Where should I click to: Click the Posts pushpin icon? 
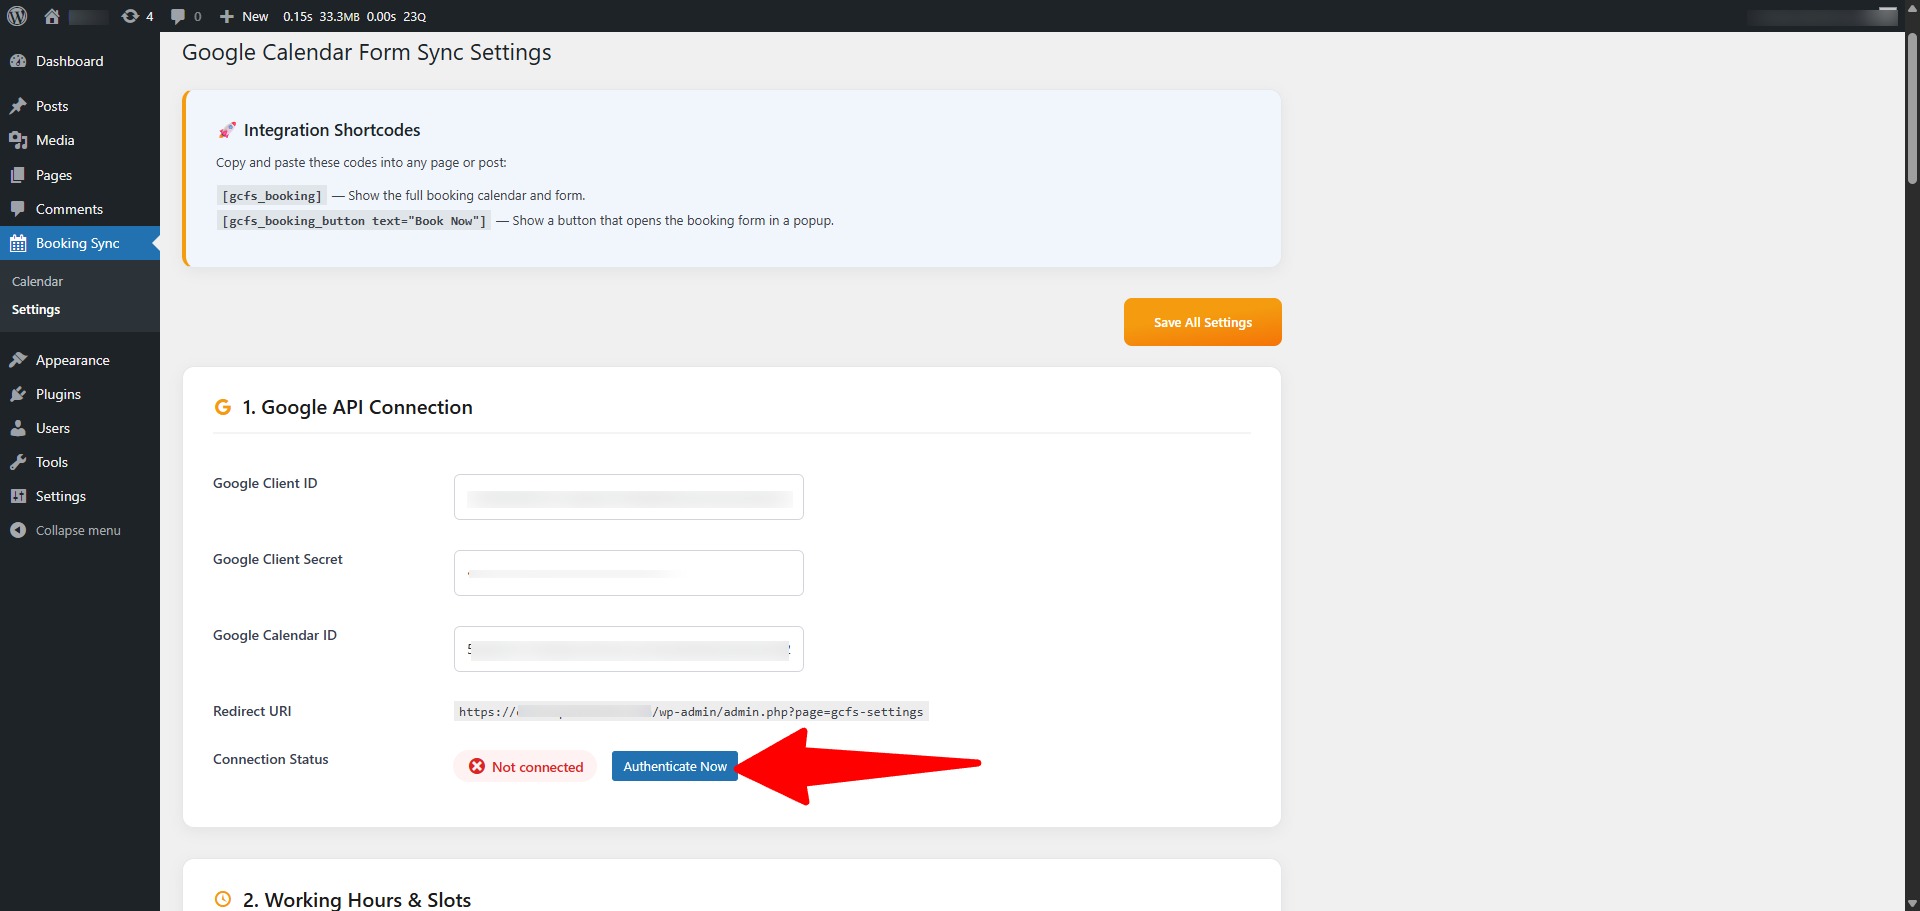click(x=18, y=106)
